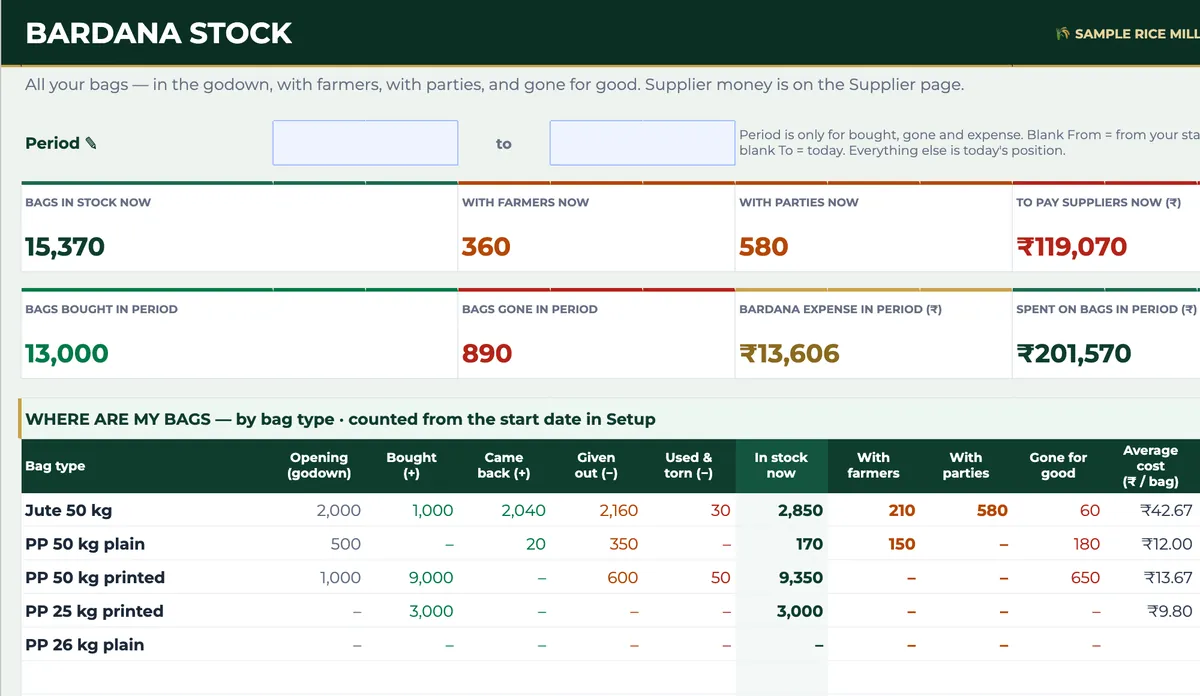Click the Gone for good column header

(1058, 465)
